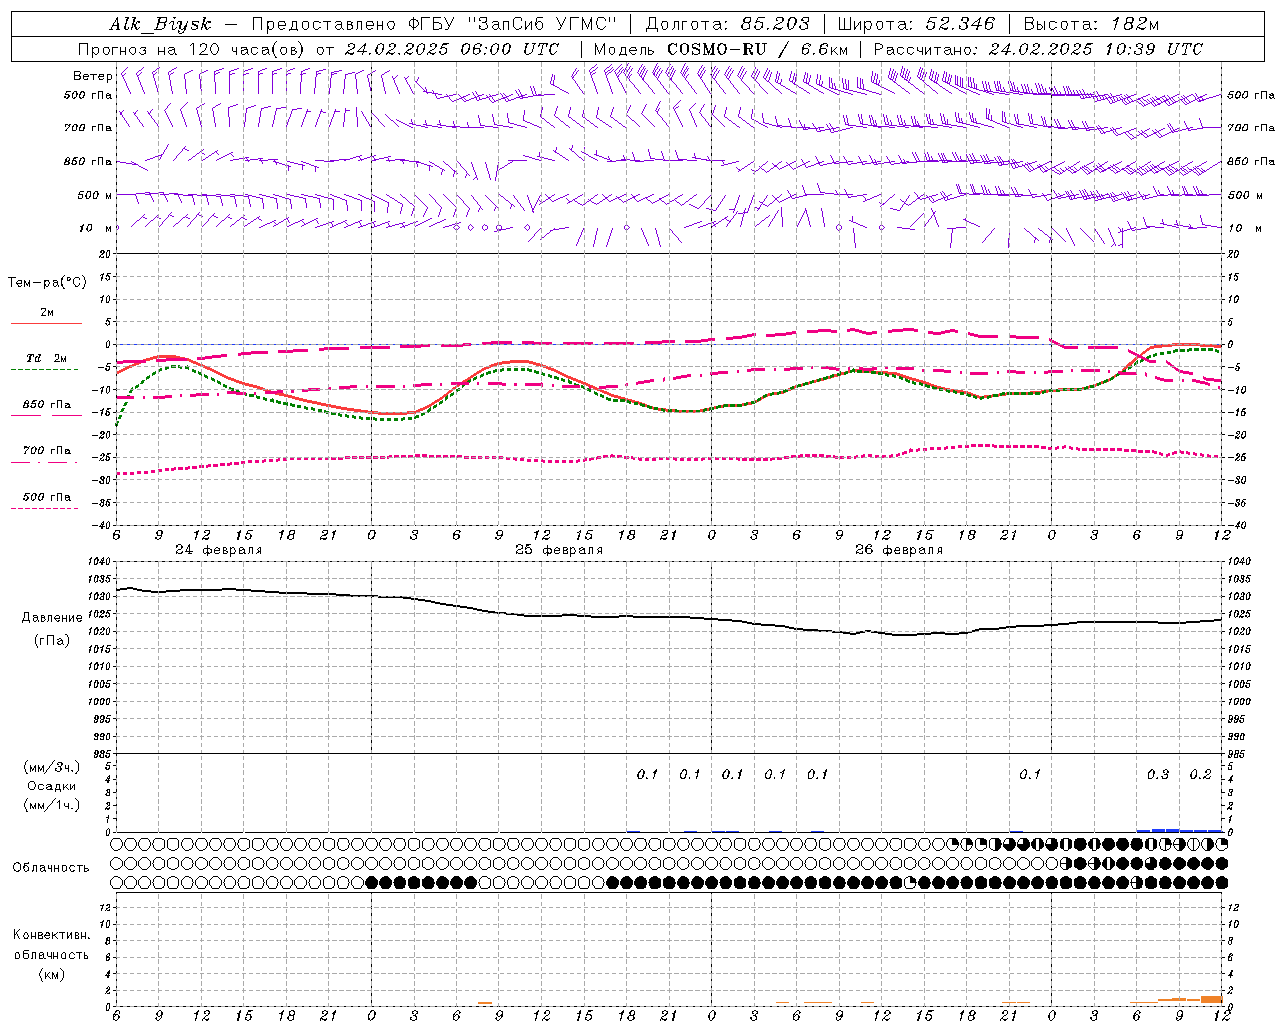The image size is (1280, 1024).
Task: Click the computed time Рассчитано: 24.02.2025 10:39 UTC
Action: click(x=1038, y=49)
